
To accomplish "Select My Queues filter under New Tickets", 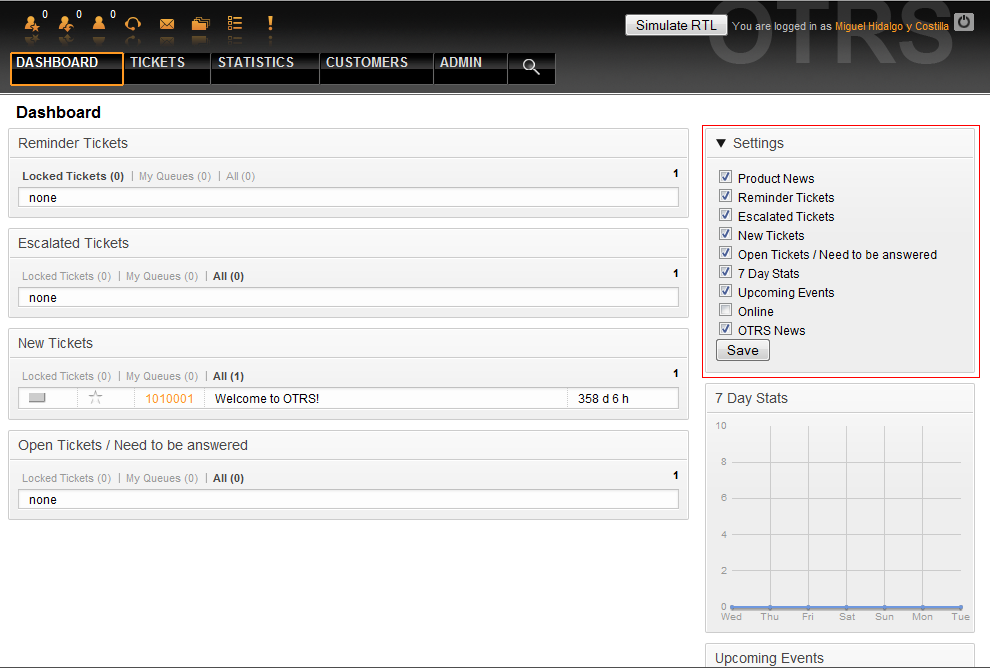I will (x=161, y=377).
